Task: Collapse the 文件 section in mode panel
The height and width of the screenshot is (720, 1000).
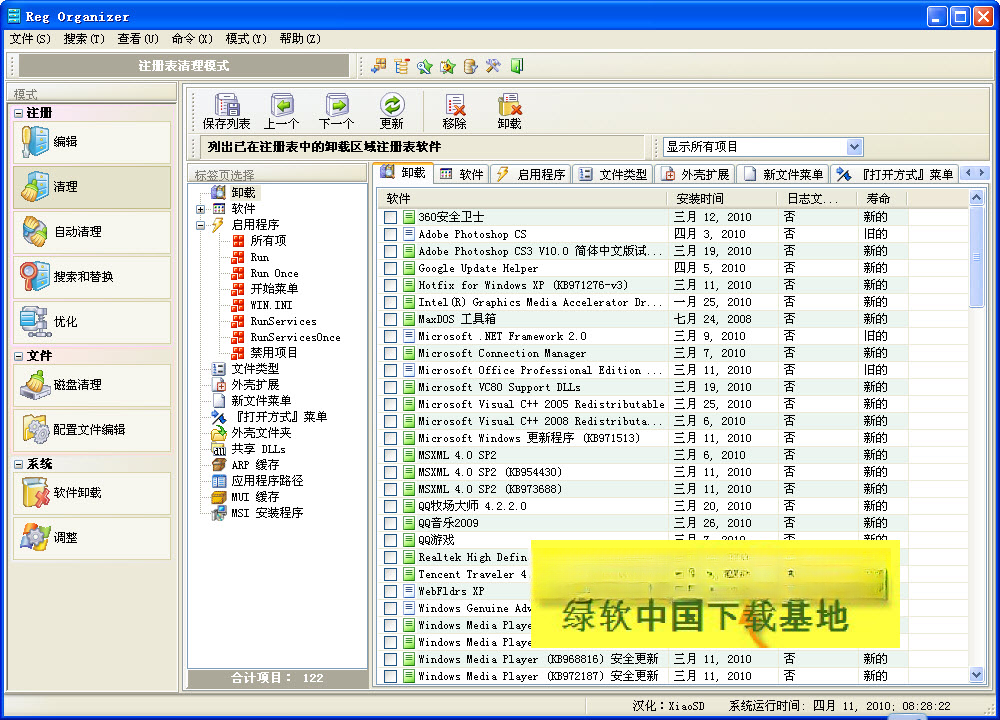Action: click(x=18, y=356)
